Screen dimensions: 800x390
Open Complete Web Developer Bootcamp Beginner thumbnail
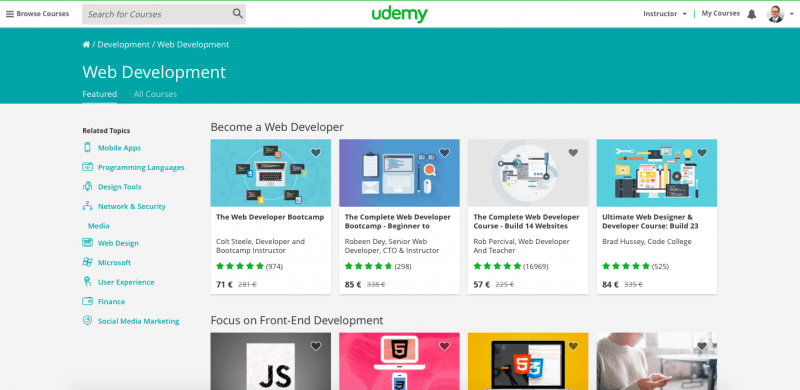[399, 173]
